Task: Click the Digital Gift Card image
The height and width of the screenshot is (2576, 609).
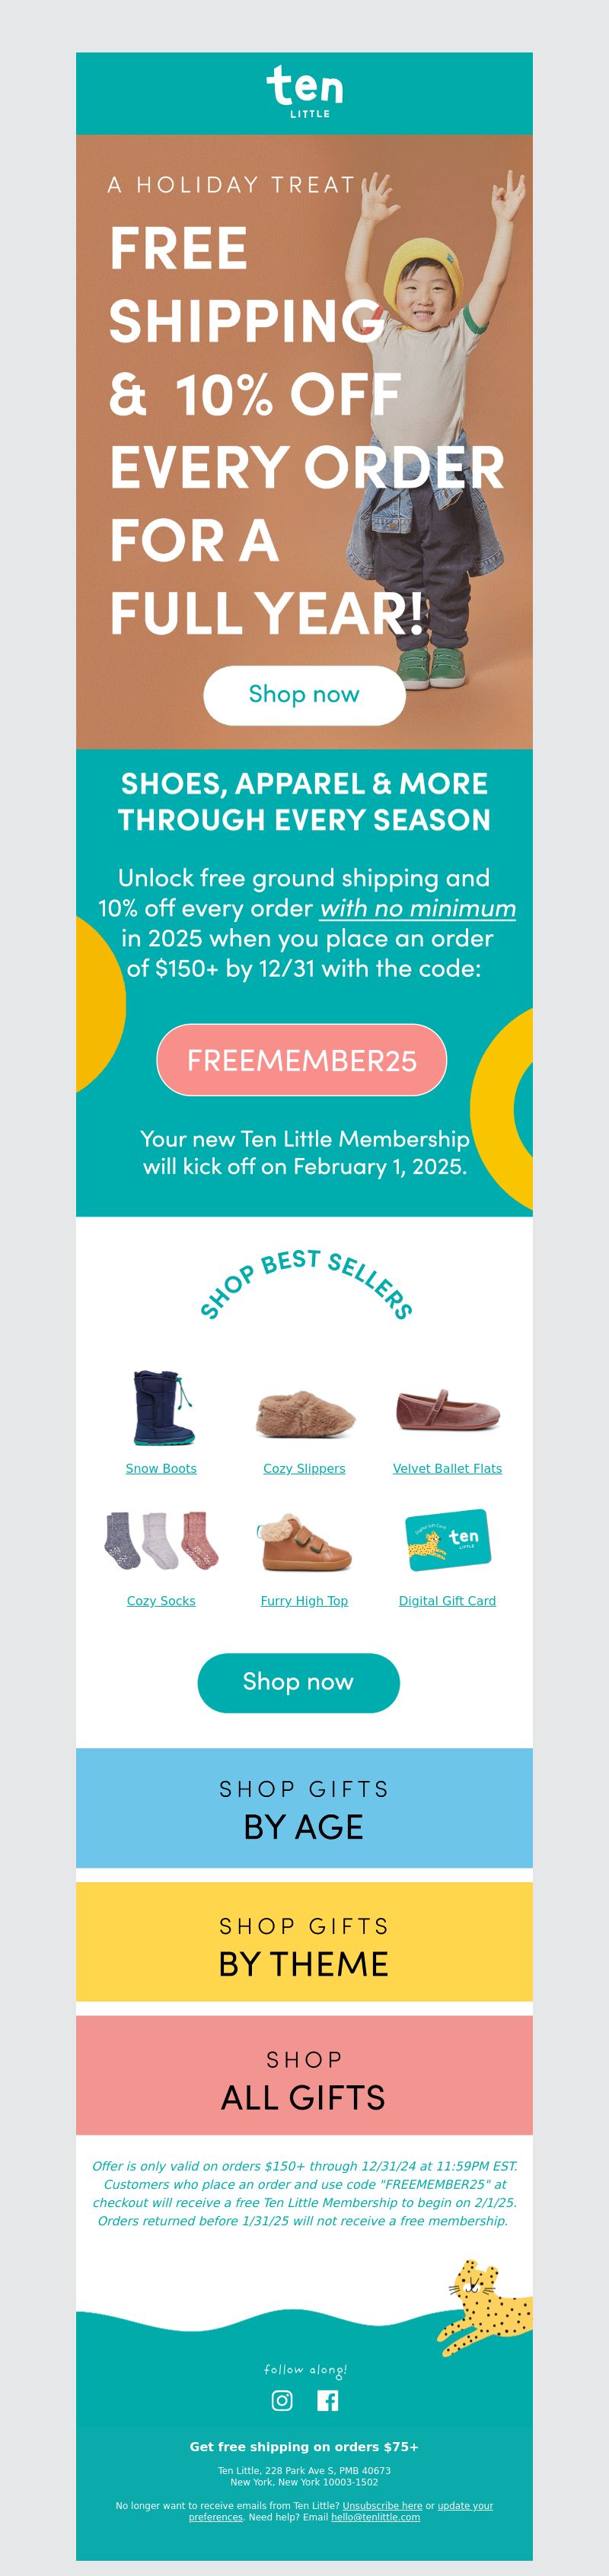Action: tap(447, 1540)
